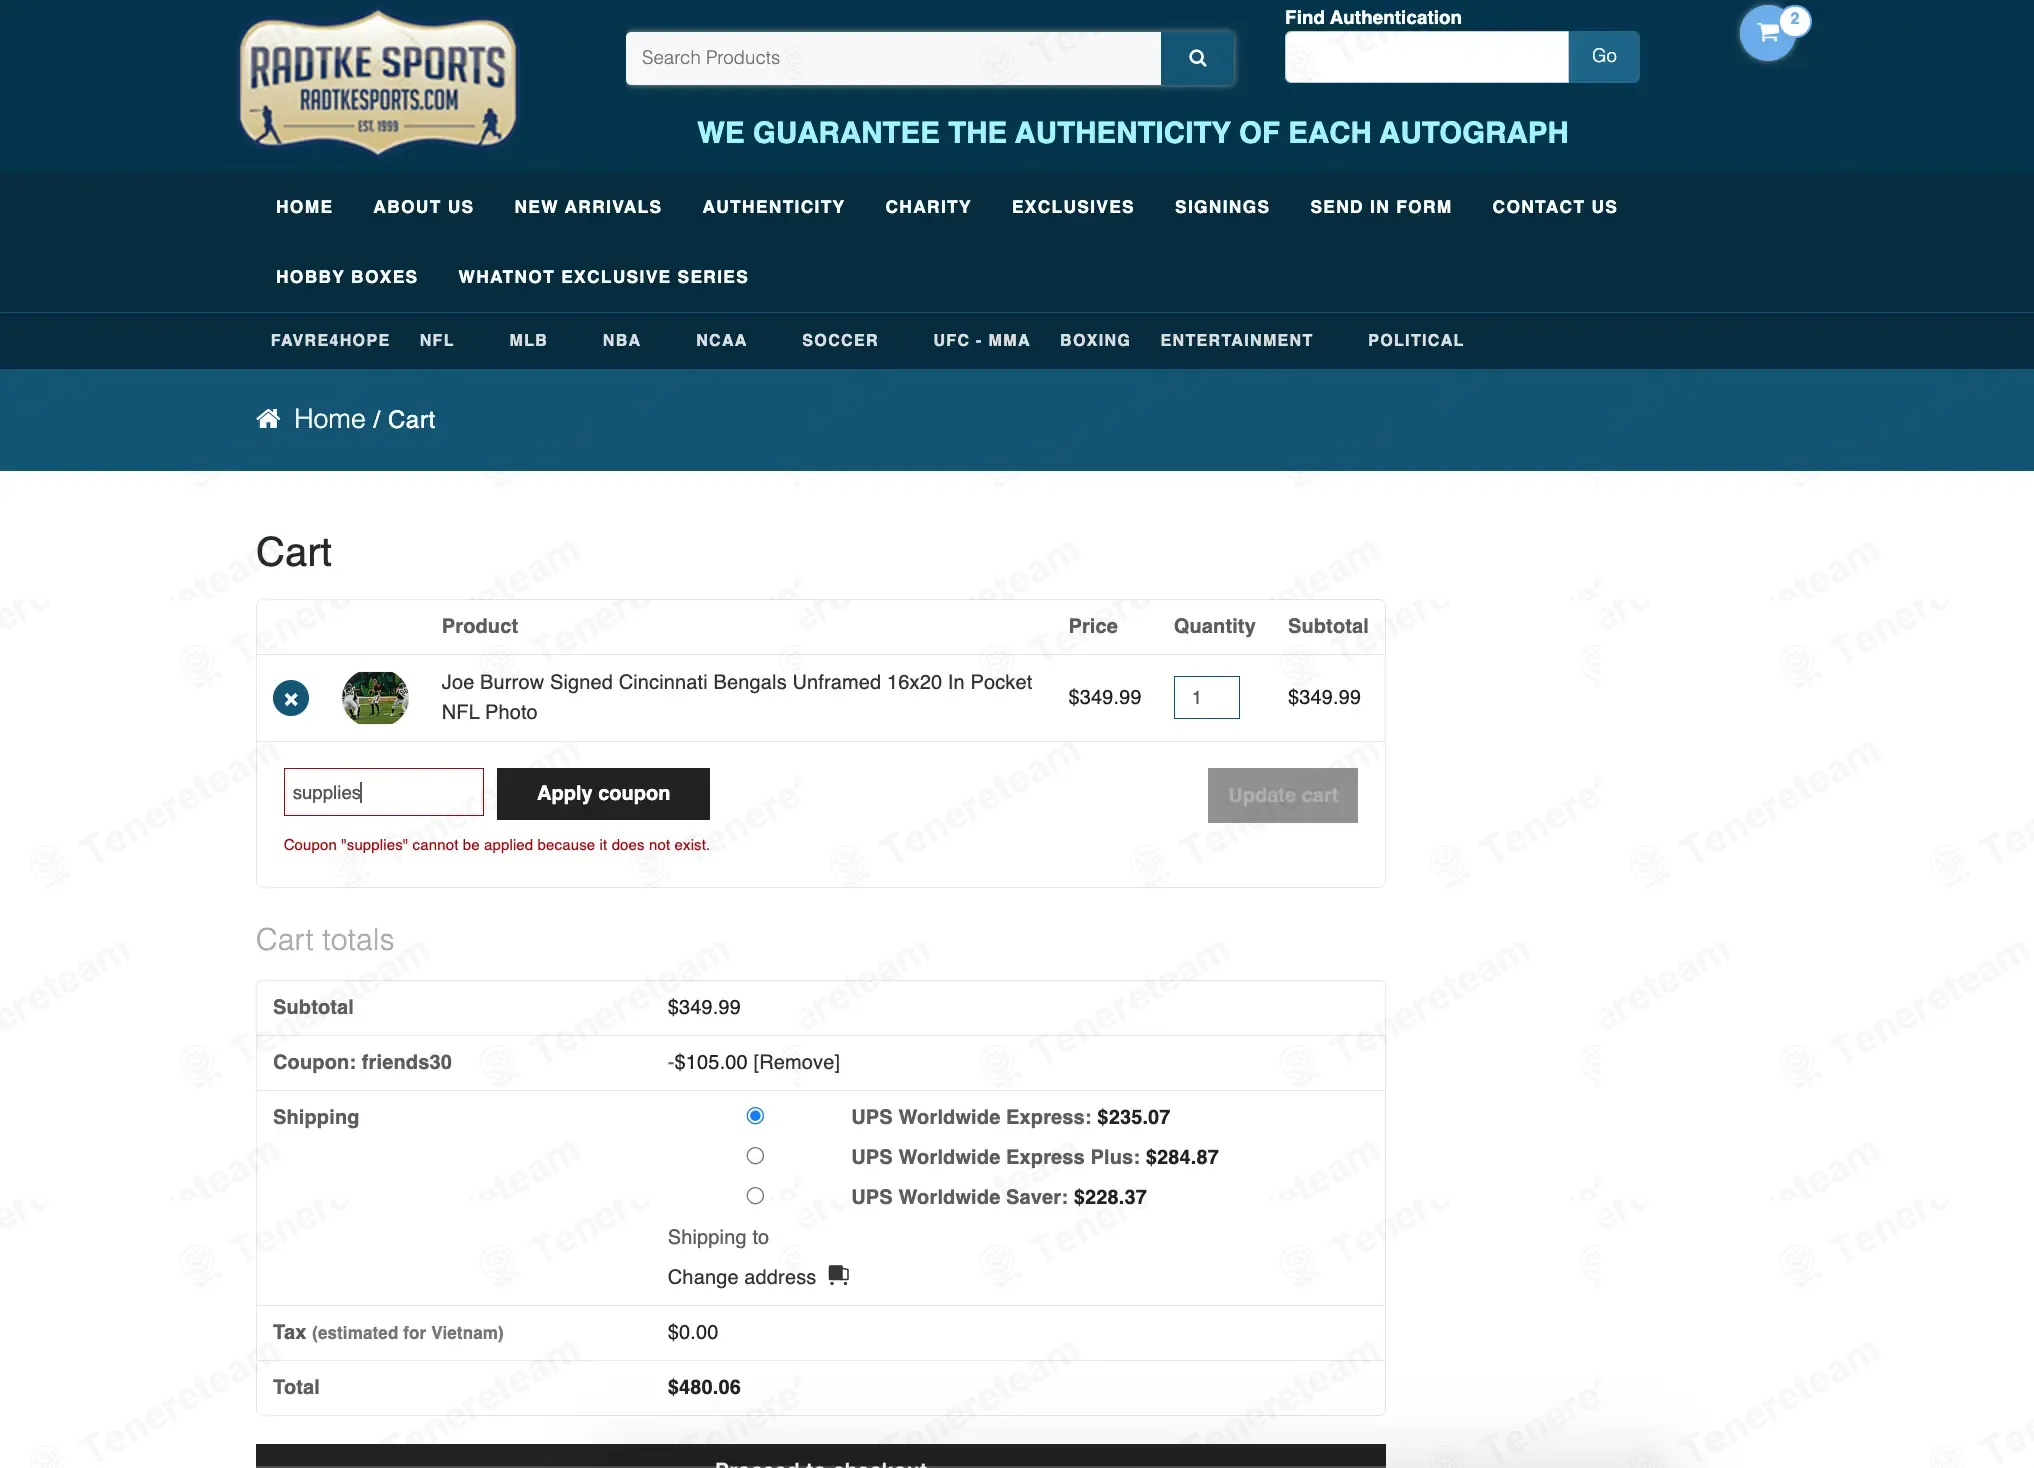Open the ENTERTAINMENT category
2034x1468 pixels.
1236,340
